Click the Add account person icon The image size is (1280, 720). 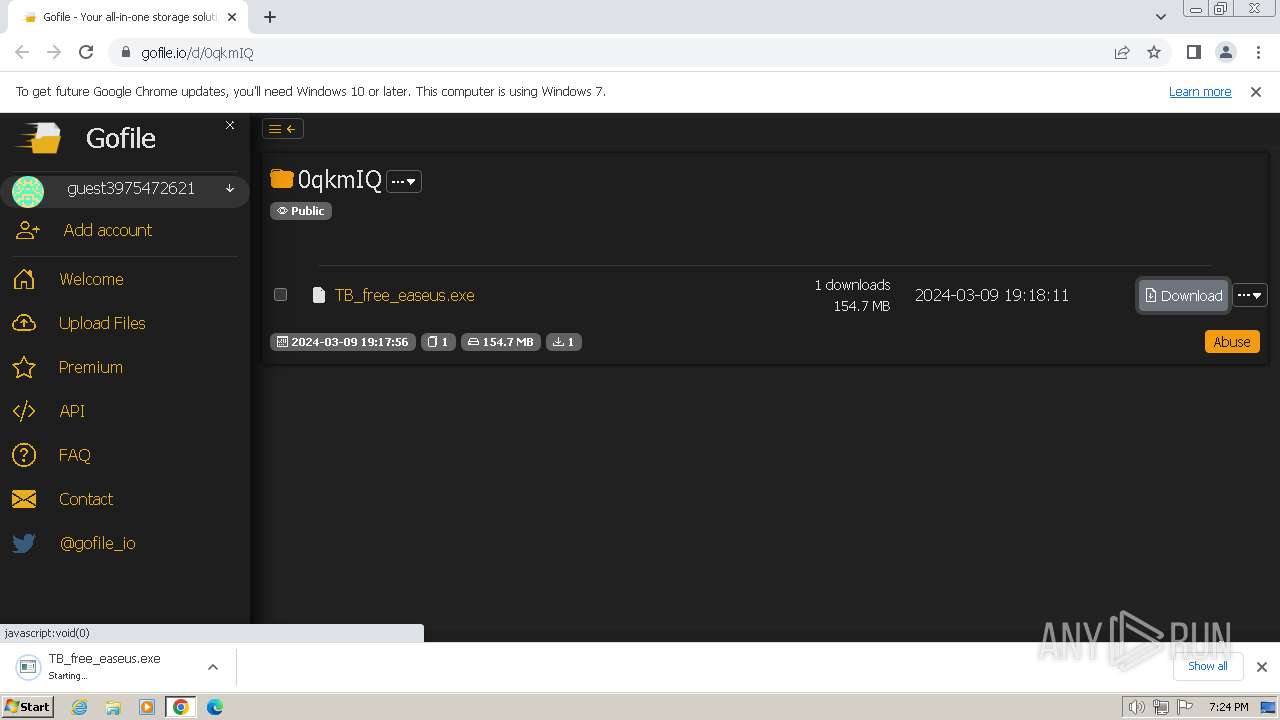click(x=27, y=230)
